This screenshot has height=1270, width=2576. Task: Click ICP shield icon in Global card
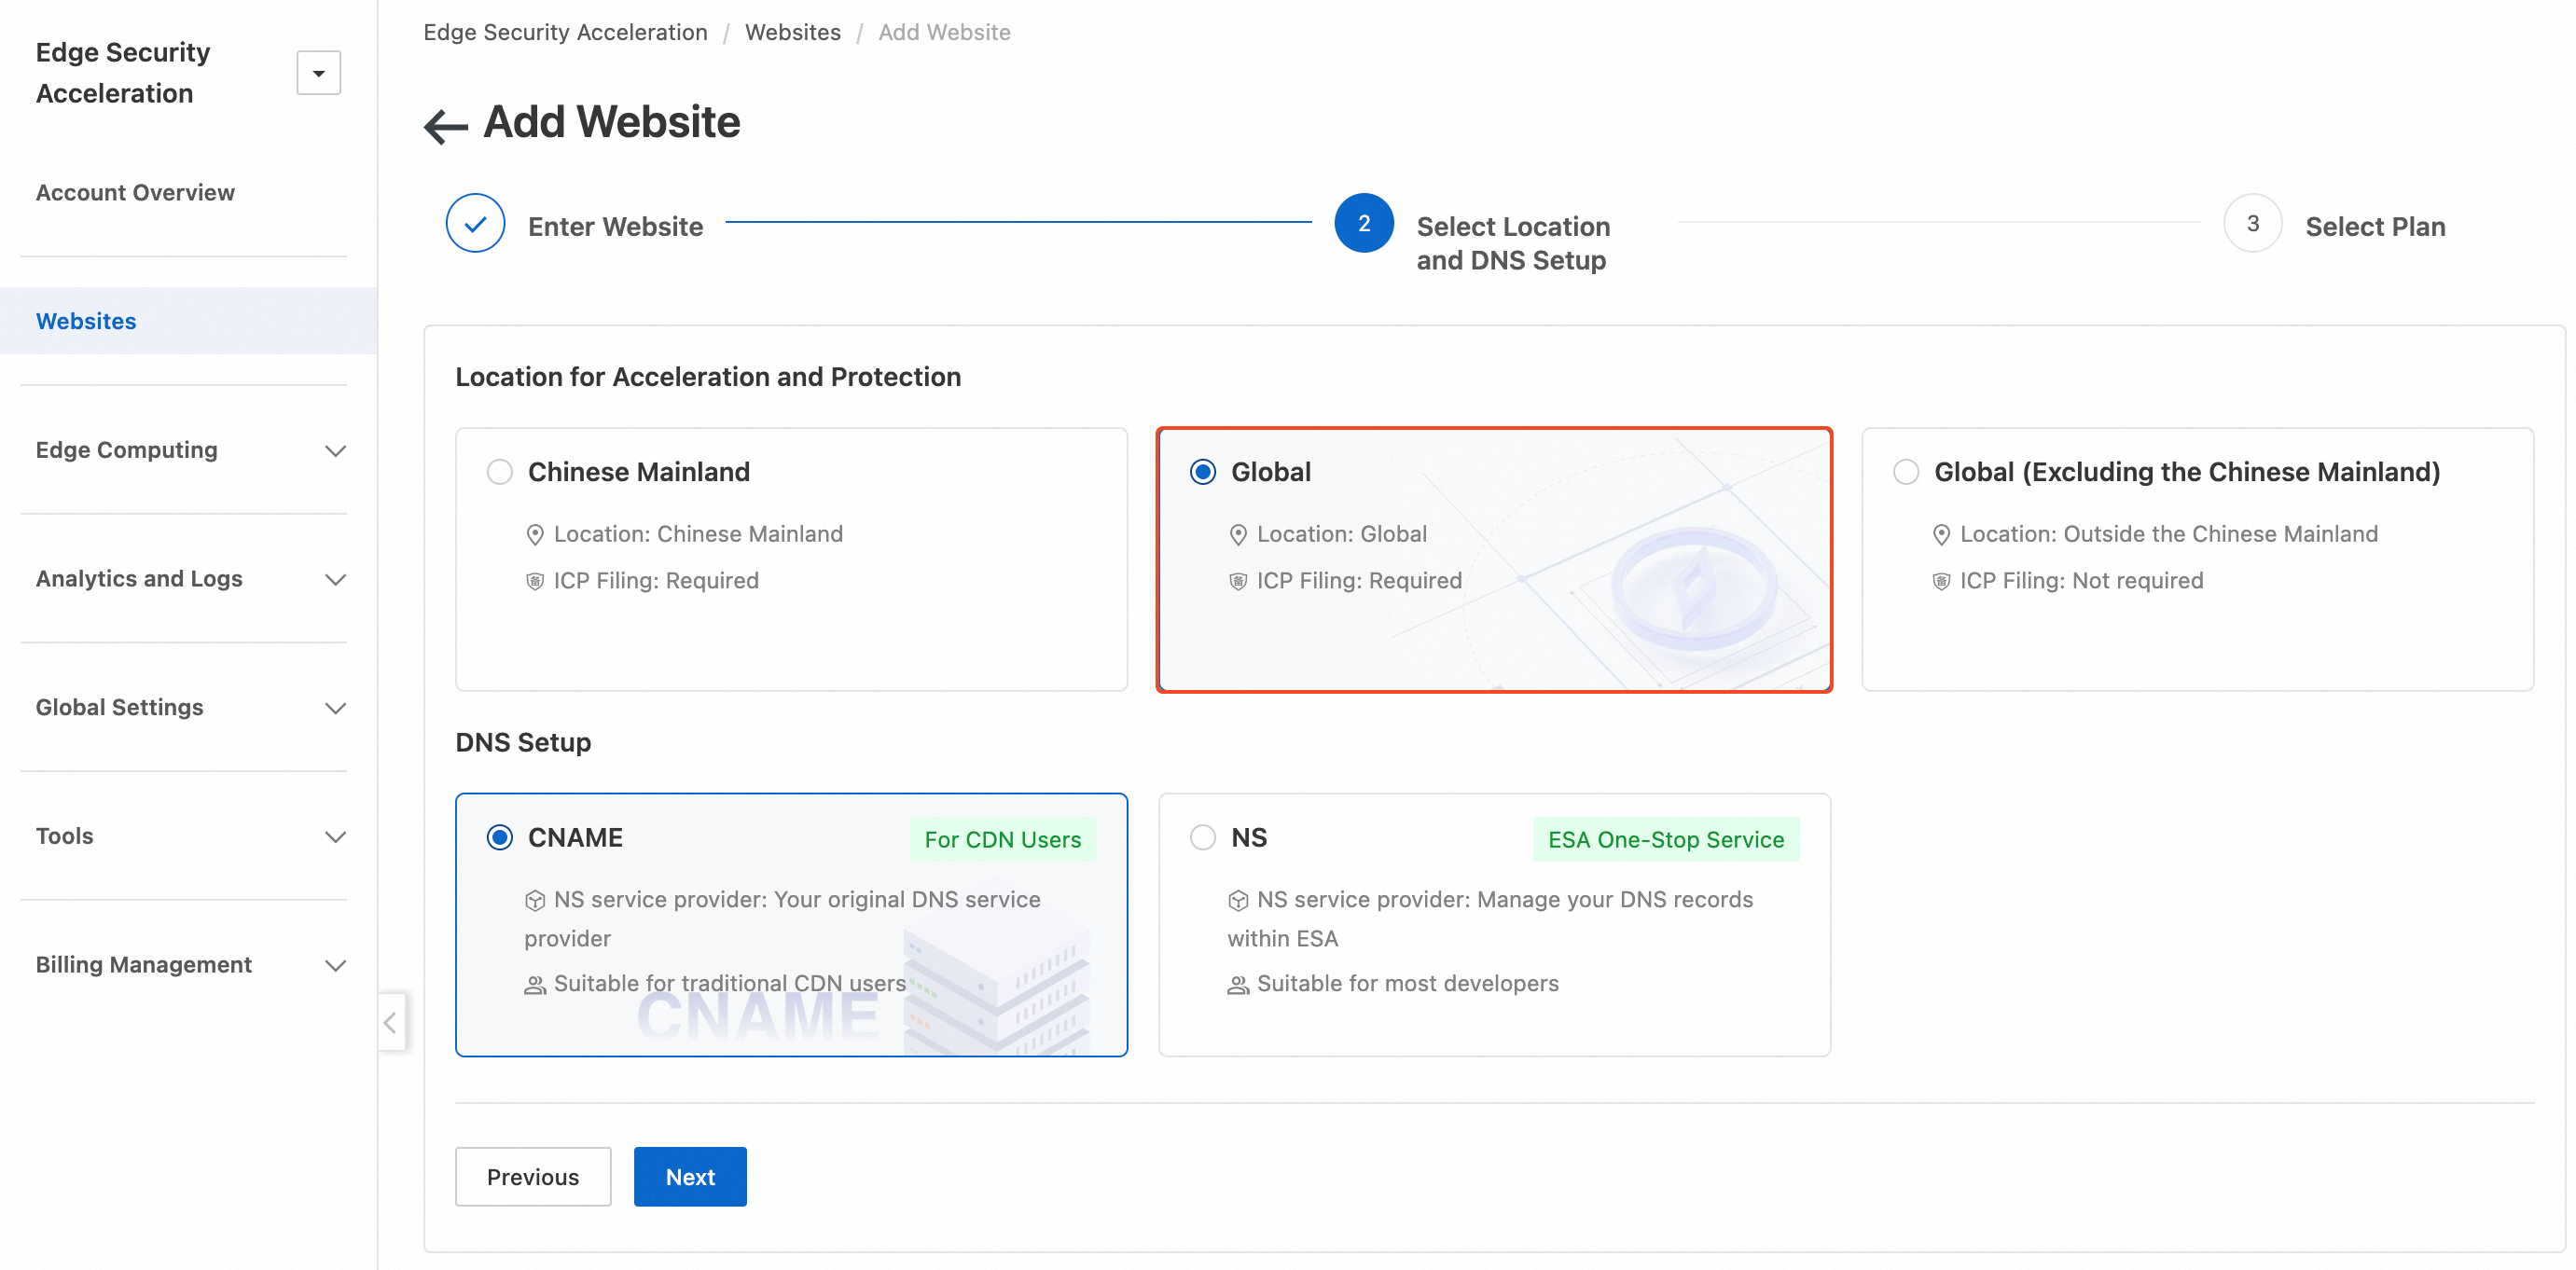(1238, 581)
